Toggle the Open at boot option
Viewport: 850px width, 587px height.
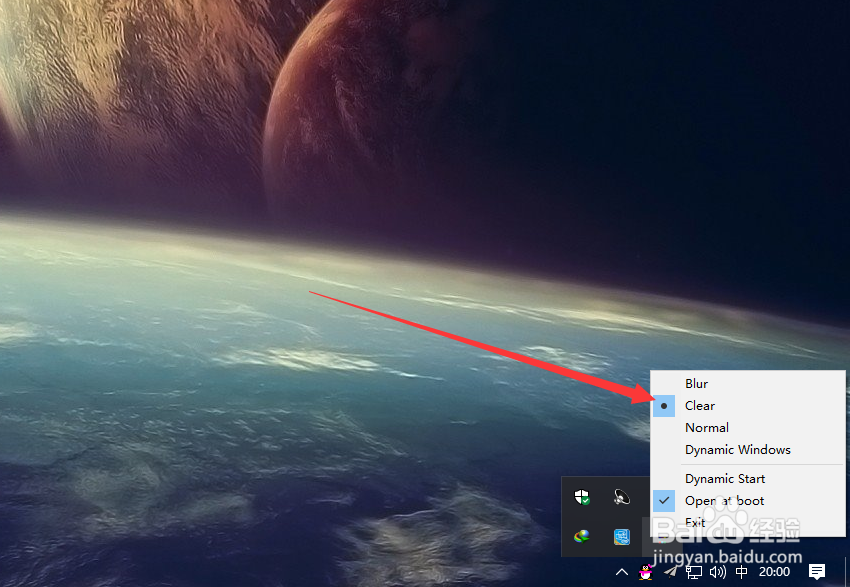pyautogui.click(x=748, y=501)
